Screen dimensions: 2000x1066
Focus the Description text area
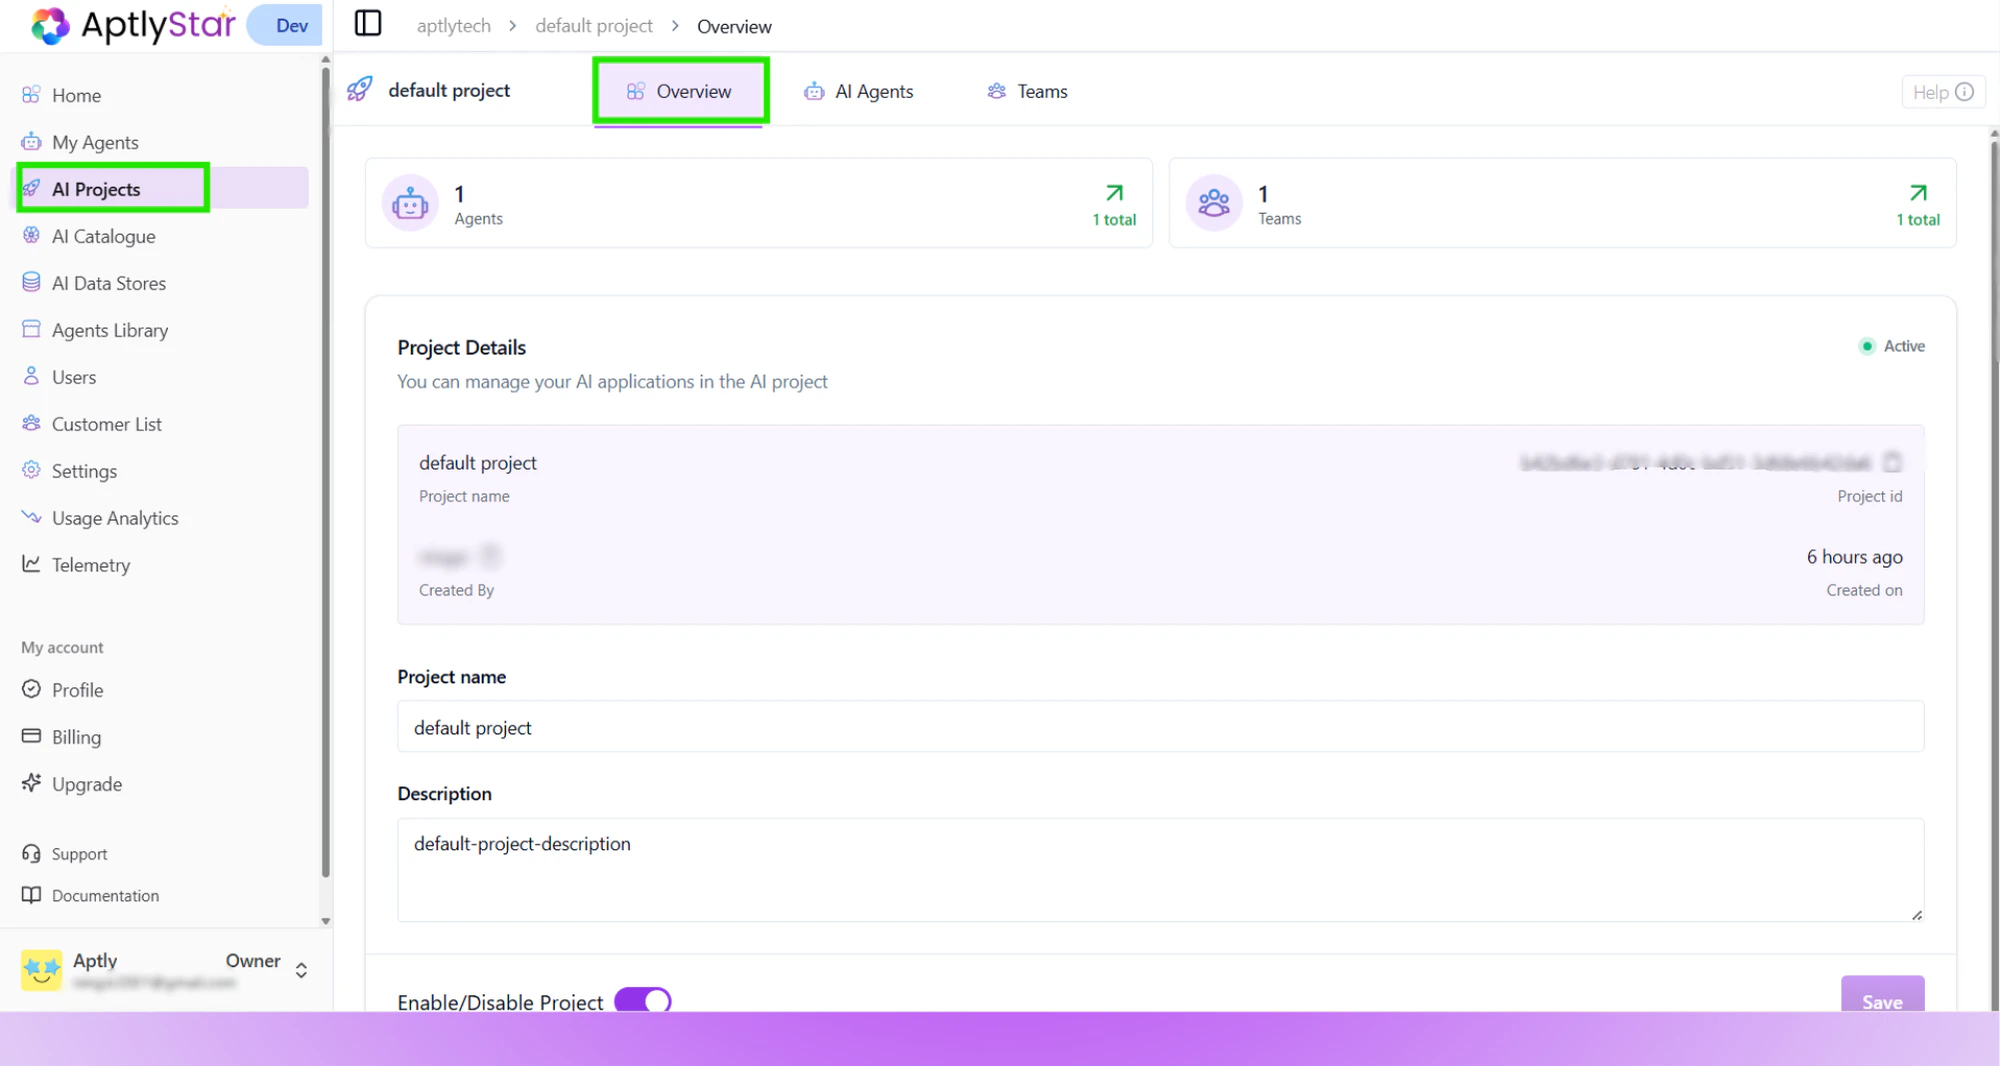point(1160,870)
